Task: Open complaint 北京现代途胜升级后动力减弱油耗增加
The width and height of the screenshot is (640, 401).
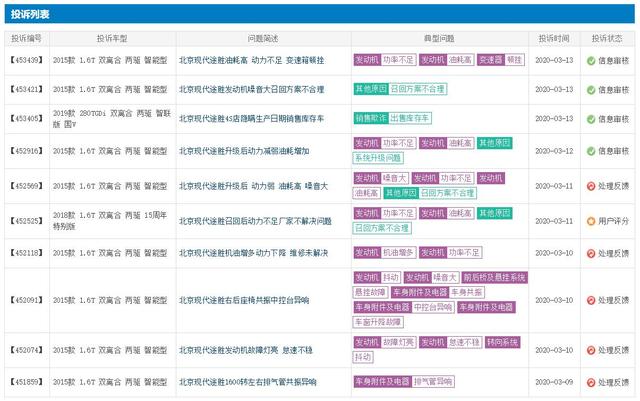Action: point(244,151)
